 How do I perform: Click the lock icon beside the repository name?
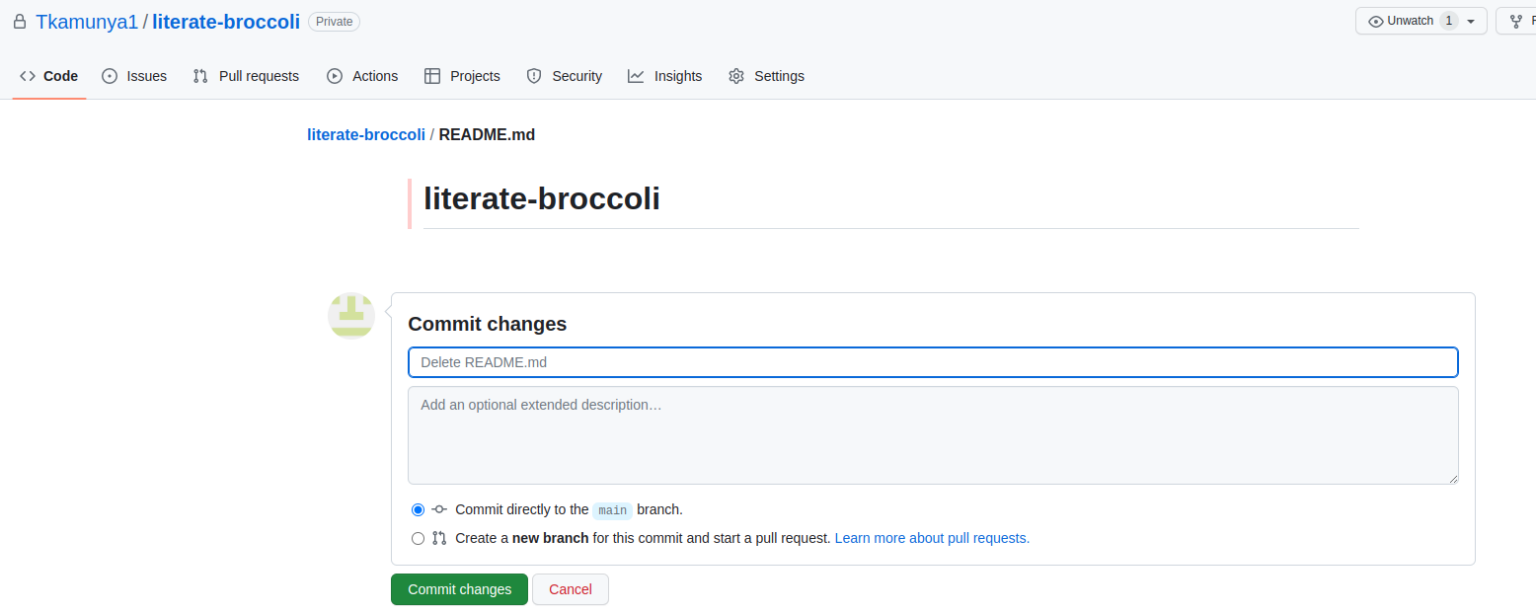(x=18, y=20)
